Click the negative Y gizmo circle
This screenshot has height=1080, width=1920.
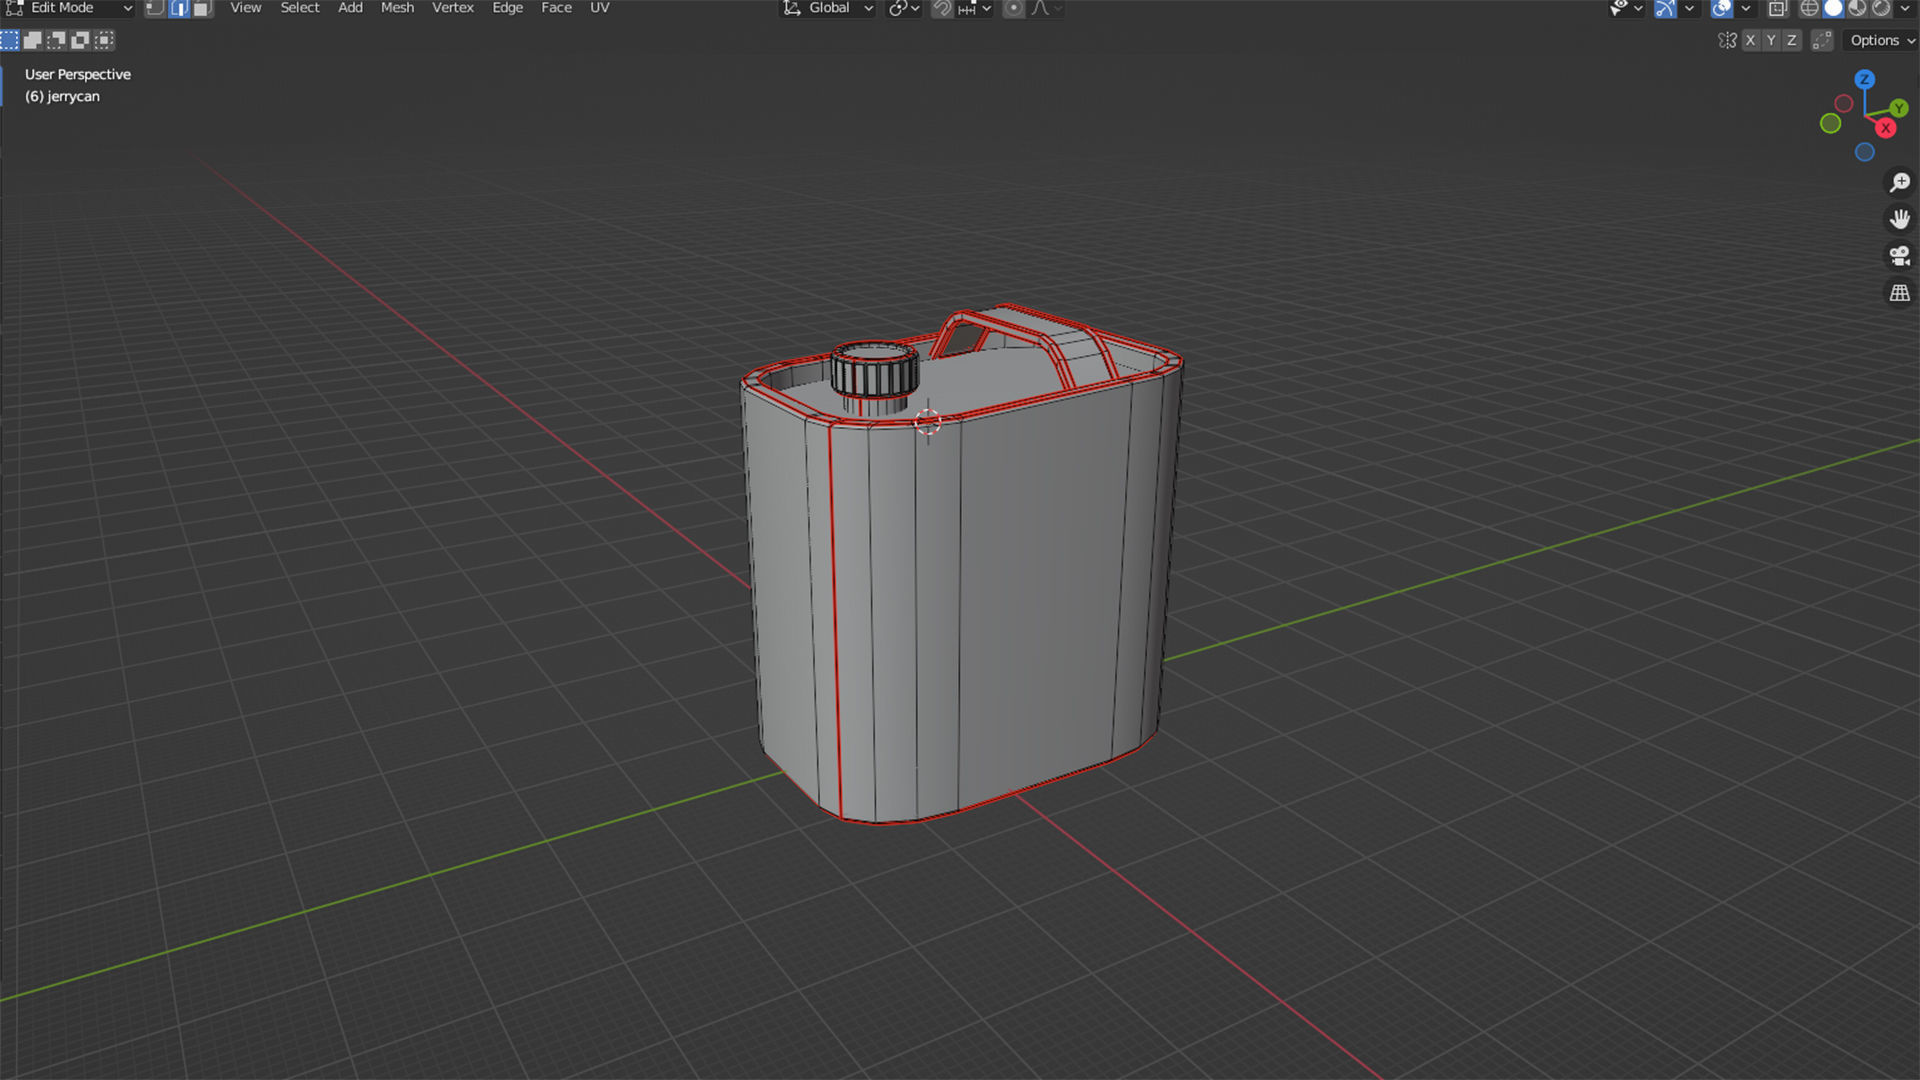(1831, 123)
